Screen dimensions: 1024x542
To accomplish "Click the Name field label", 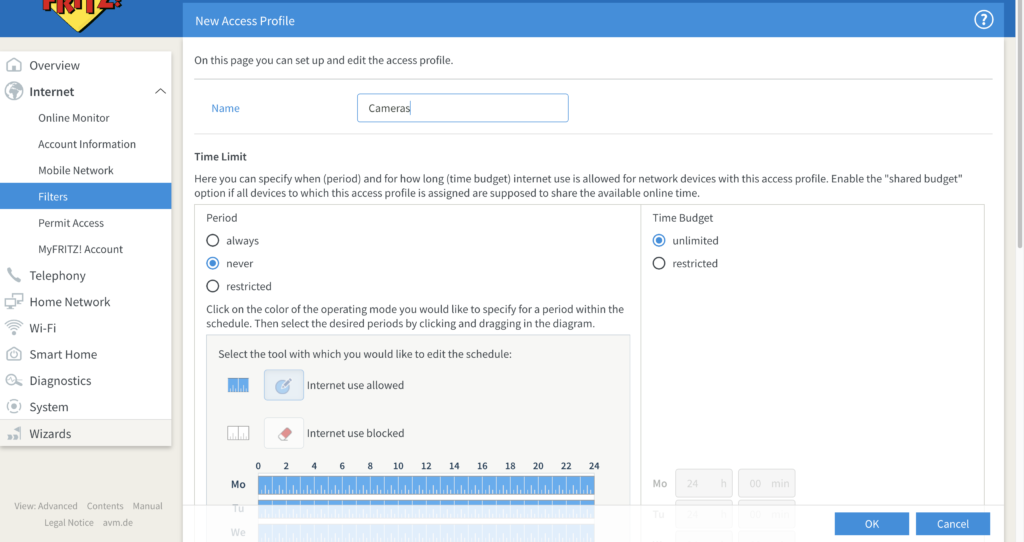I will pyautogui.click(x=225, y=108).
